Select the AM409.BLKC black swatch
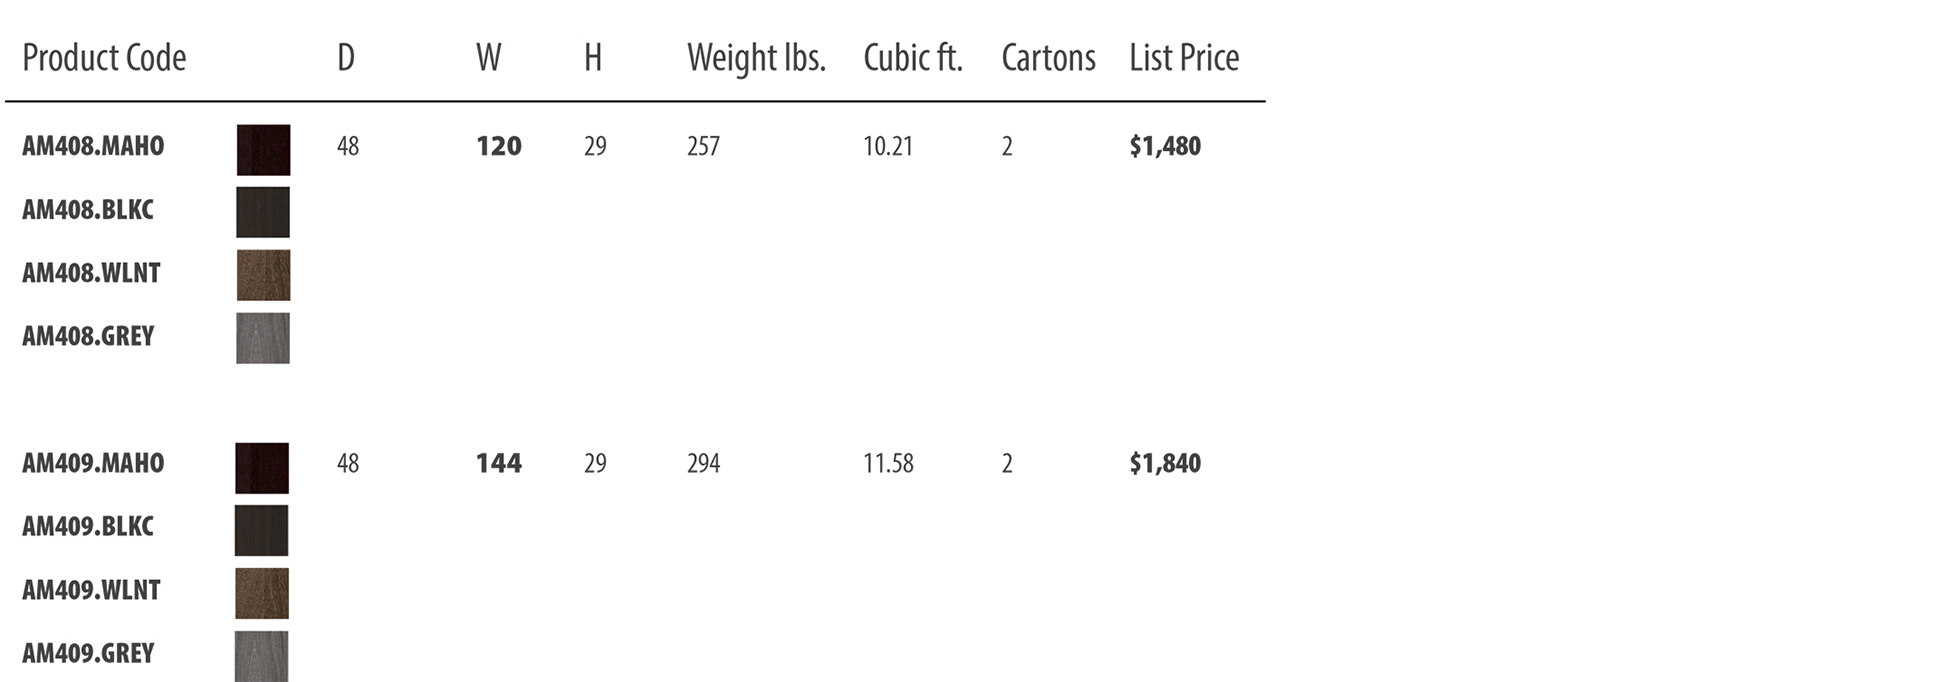This screenshot has height=682, width=1956. (x=262, y=530)
